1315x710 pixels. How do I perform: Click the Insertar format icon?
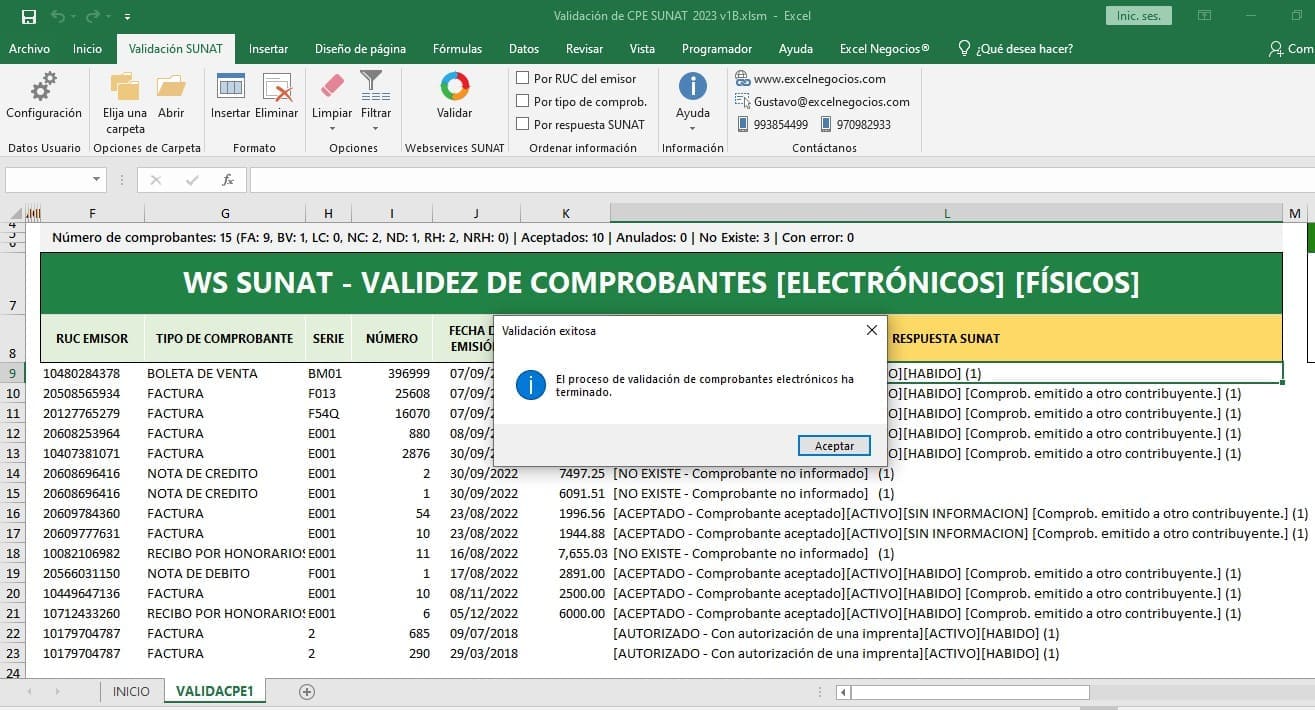pos(230,98)
